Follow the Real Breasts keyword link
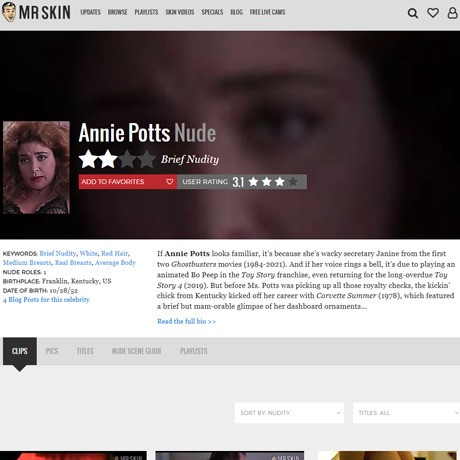This screenshot has width=460, height=460. (x=73, y=263)
